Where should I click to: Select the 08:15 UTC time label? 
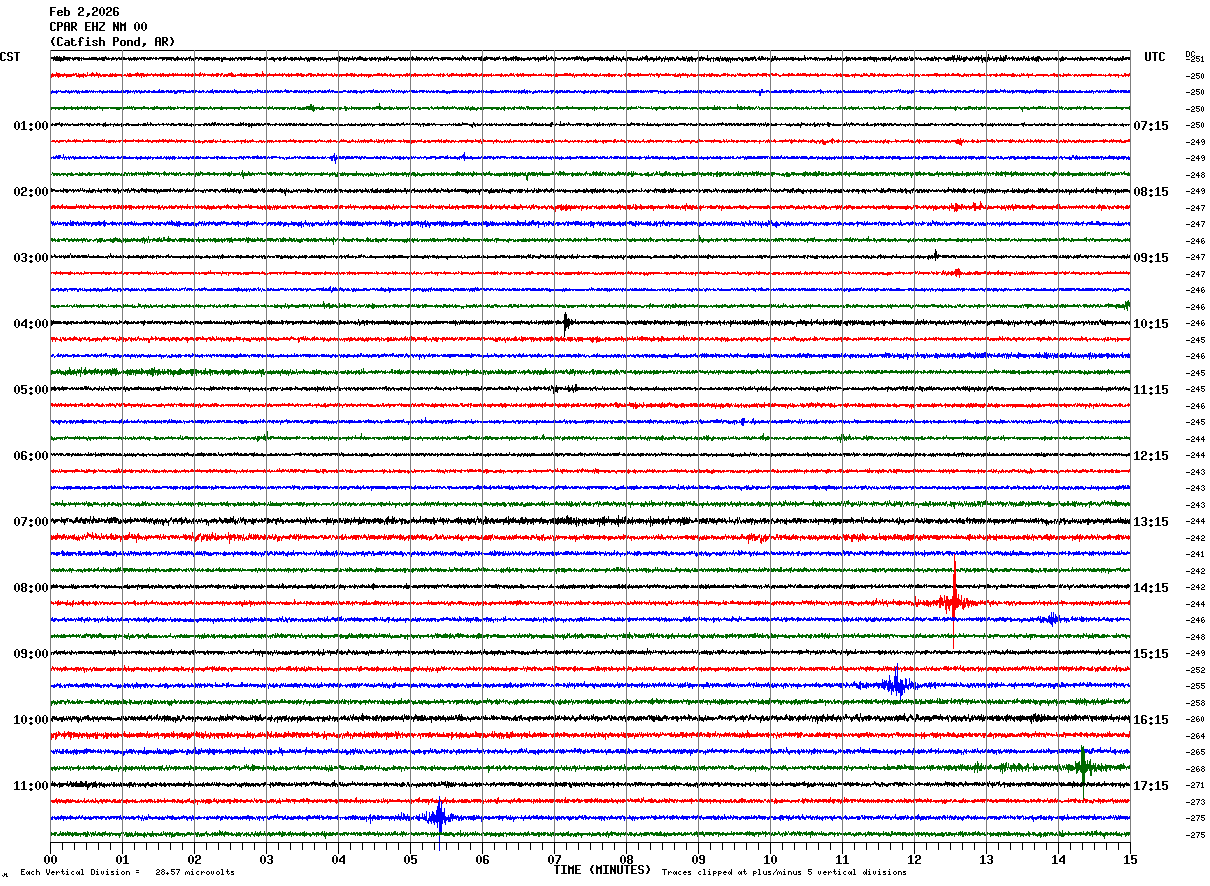click(x=1151, y=192)
